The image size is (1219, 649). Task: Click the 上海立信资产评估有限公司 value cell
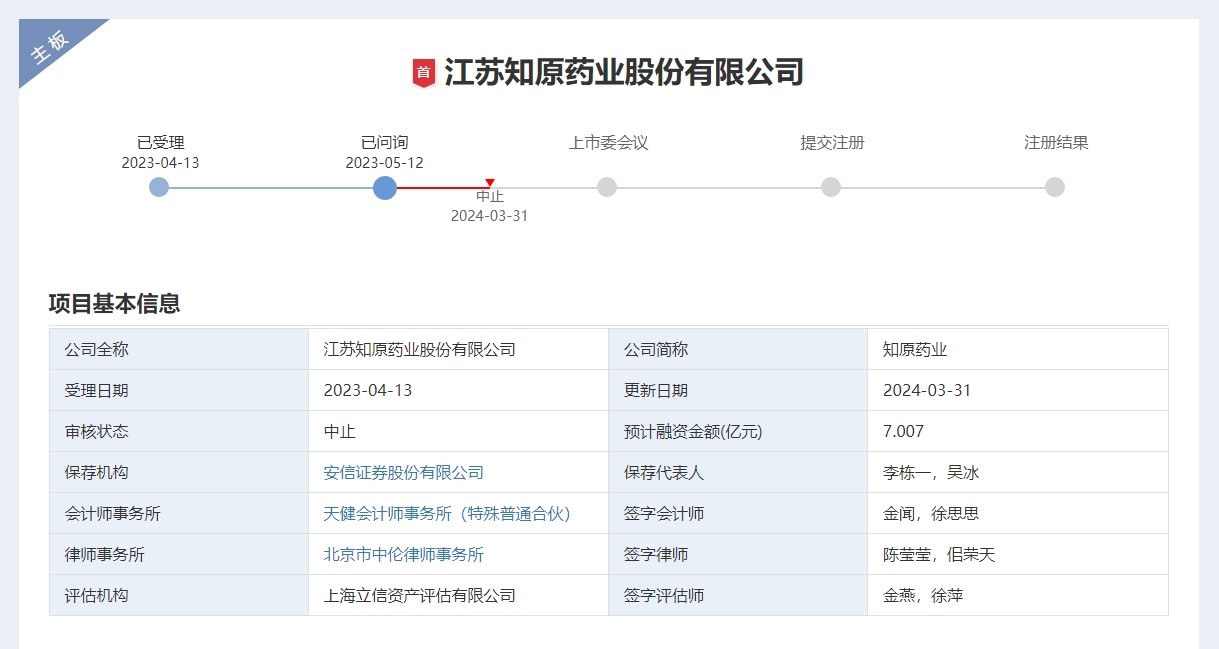(458, 595)
